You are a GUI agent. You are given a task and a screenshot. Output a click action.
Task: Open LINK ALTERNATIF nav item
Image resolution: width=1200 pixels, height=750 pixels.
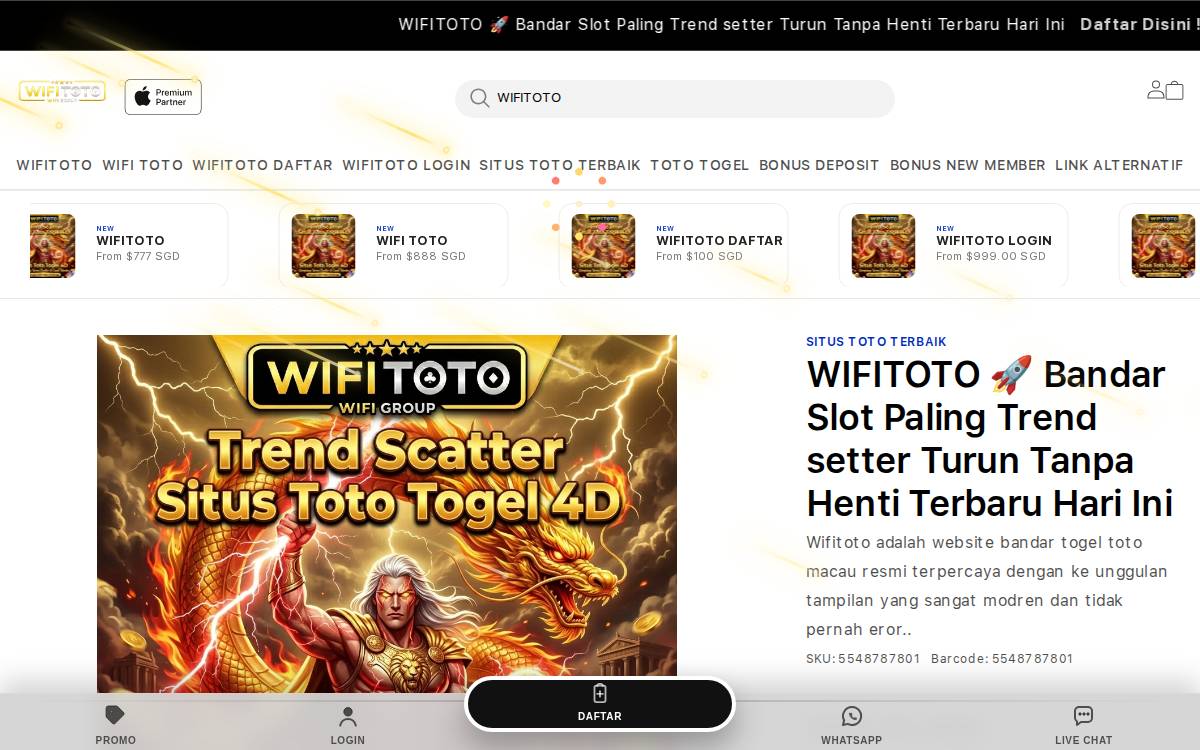click(1119, 165)
